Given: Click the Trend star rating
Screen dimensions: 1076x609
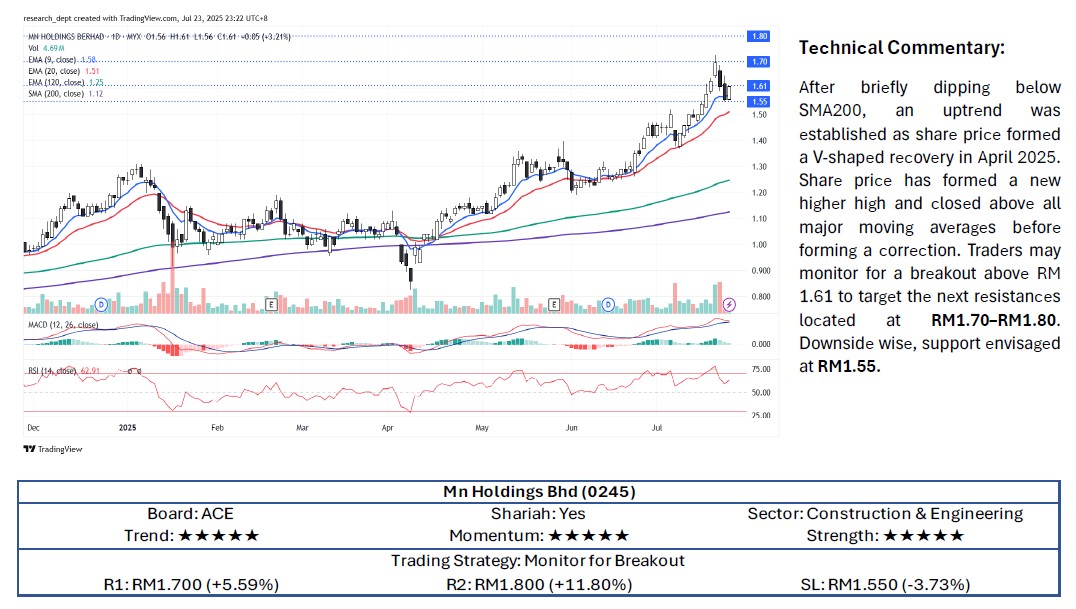Looking at the screenshot, I should point(219,536).
